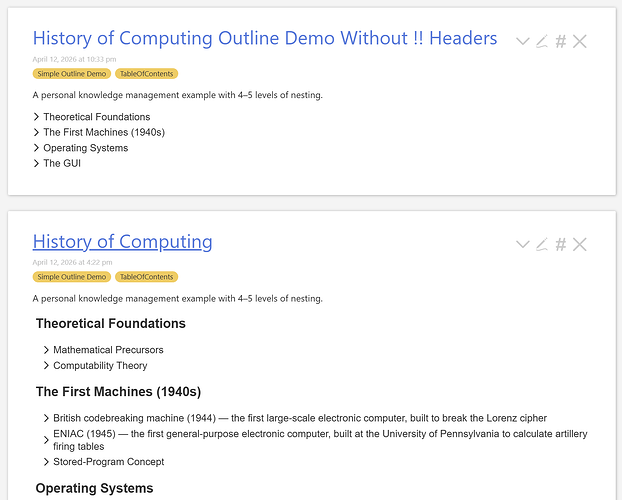Click TableOfContents tag in lower tiddler
This screenshot has height=500, width=622.
tap(146, 277)
